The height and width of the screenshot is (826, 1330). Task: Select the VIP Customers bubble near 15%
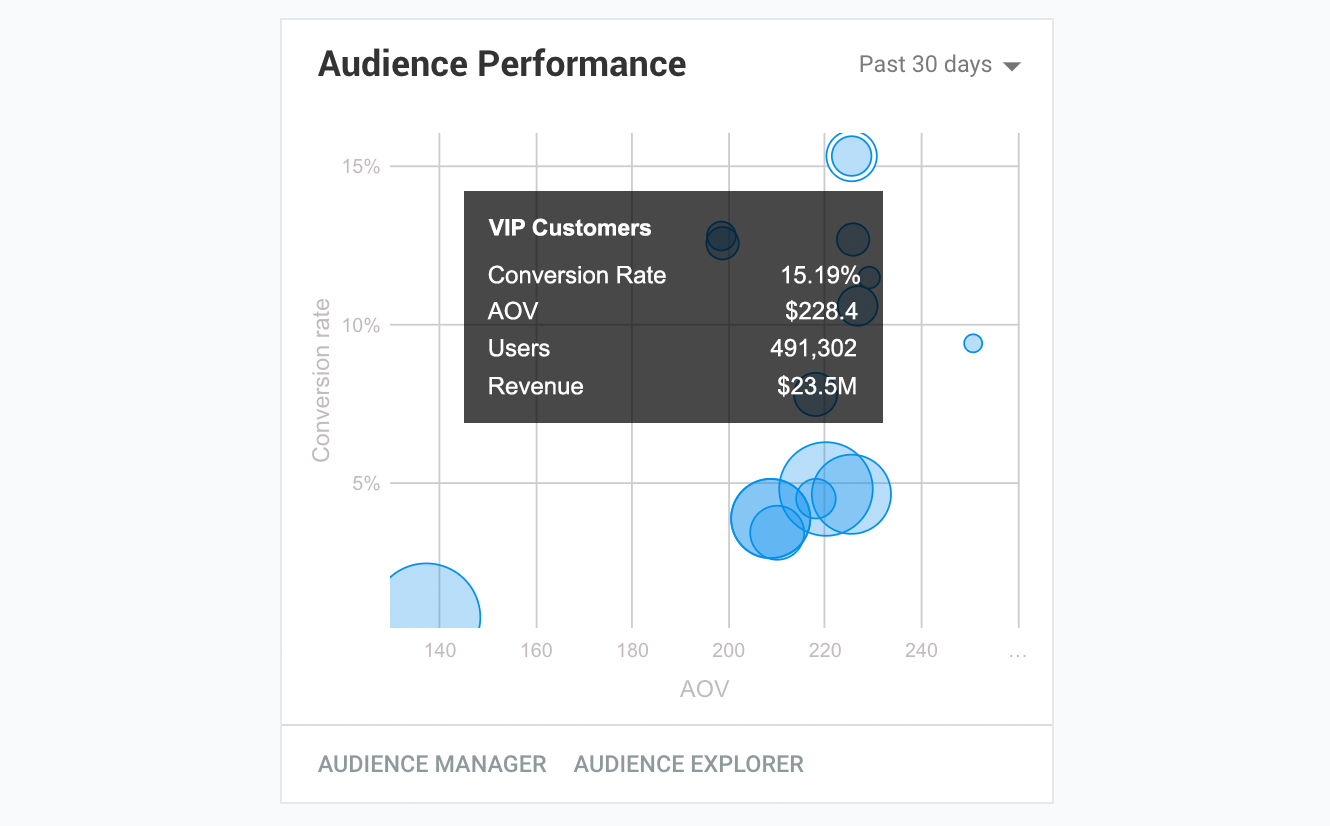point(852,155)
